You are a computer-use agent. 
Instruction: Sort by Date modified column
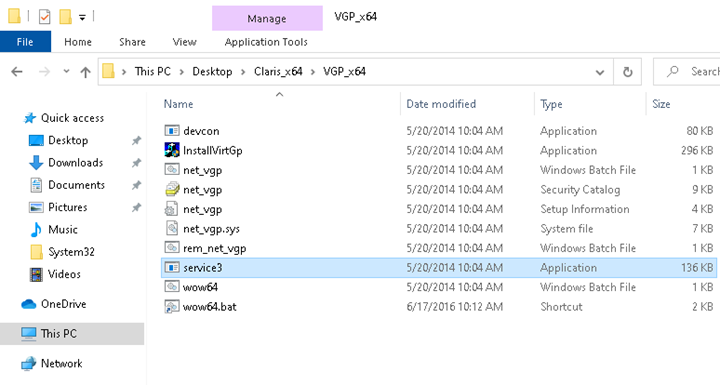pos(441,104)
